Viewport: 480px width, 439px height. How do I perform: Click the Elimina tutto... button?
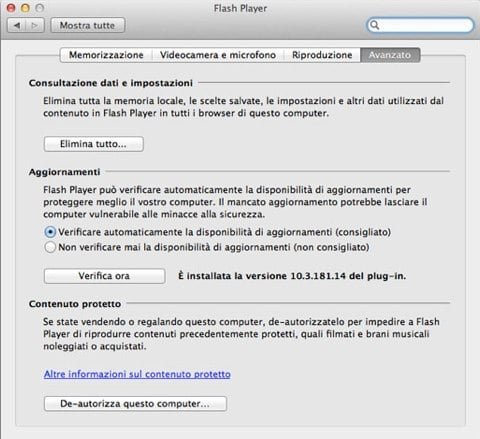(x=94, y=144)
